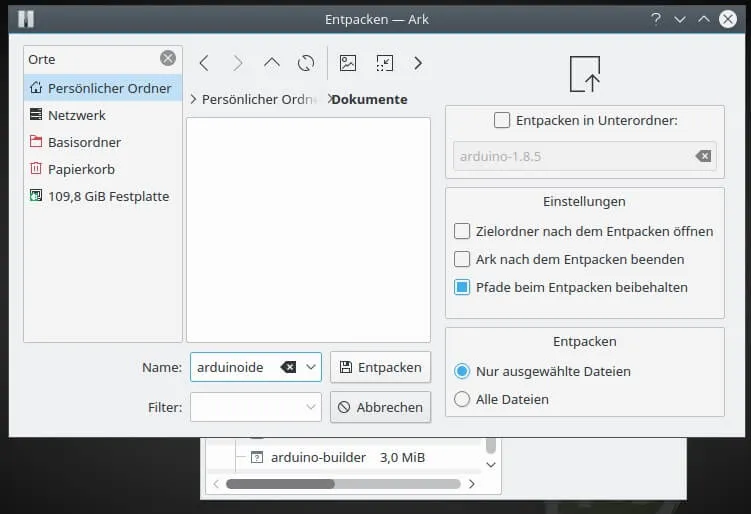Viewport: 751px width, 514px height.
Task: Click the Abbrechen button
Action: click(x=380, y=407)
